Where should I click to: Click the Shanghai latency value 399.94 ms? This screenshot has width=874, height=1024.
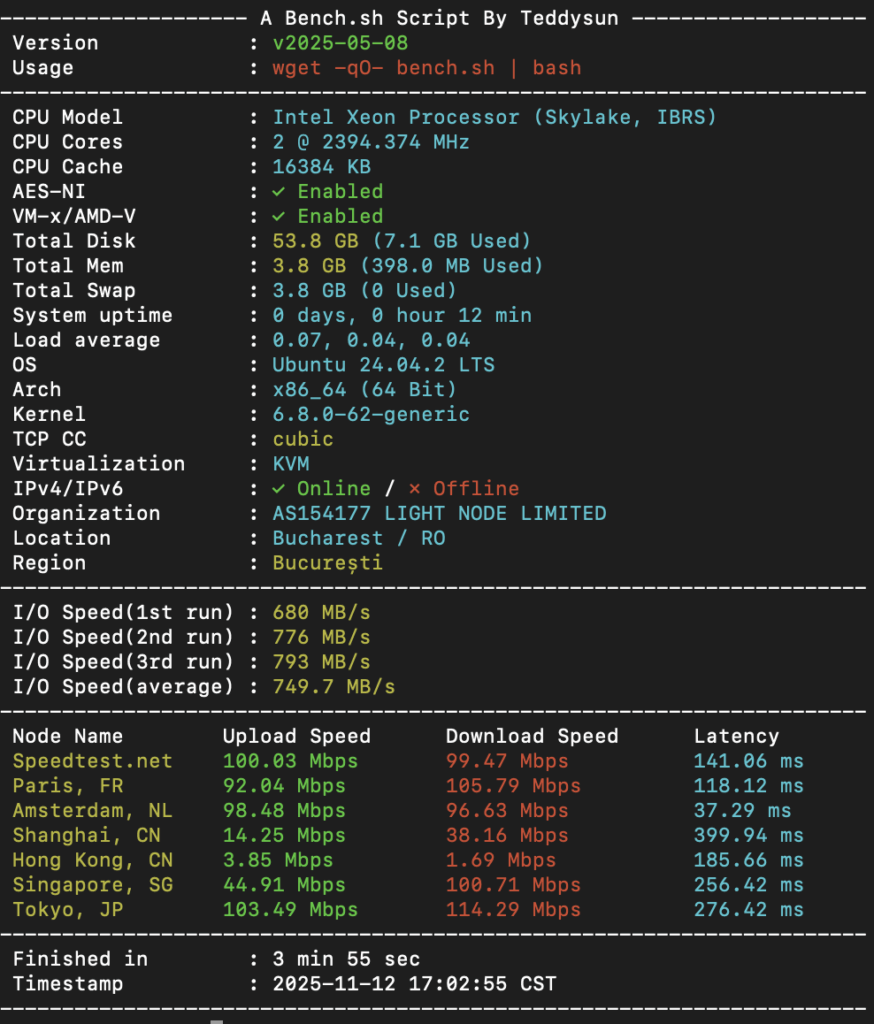click(748, 836)
